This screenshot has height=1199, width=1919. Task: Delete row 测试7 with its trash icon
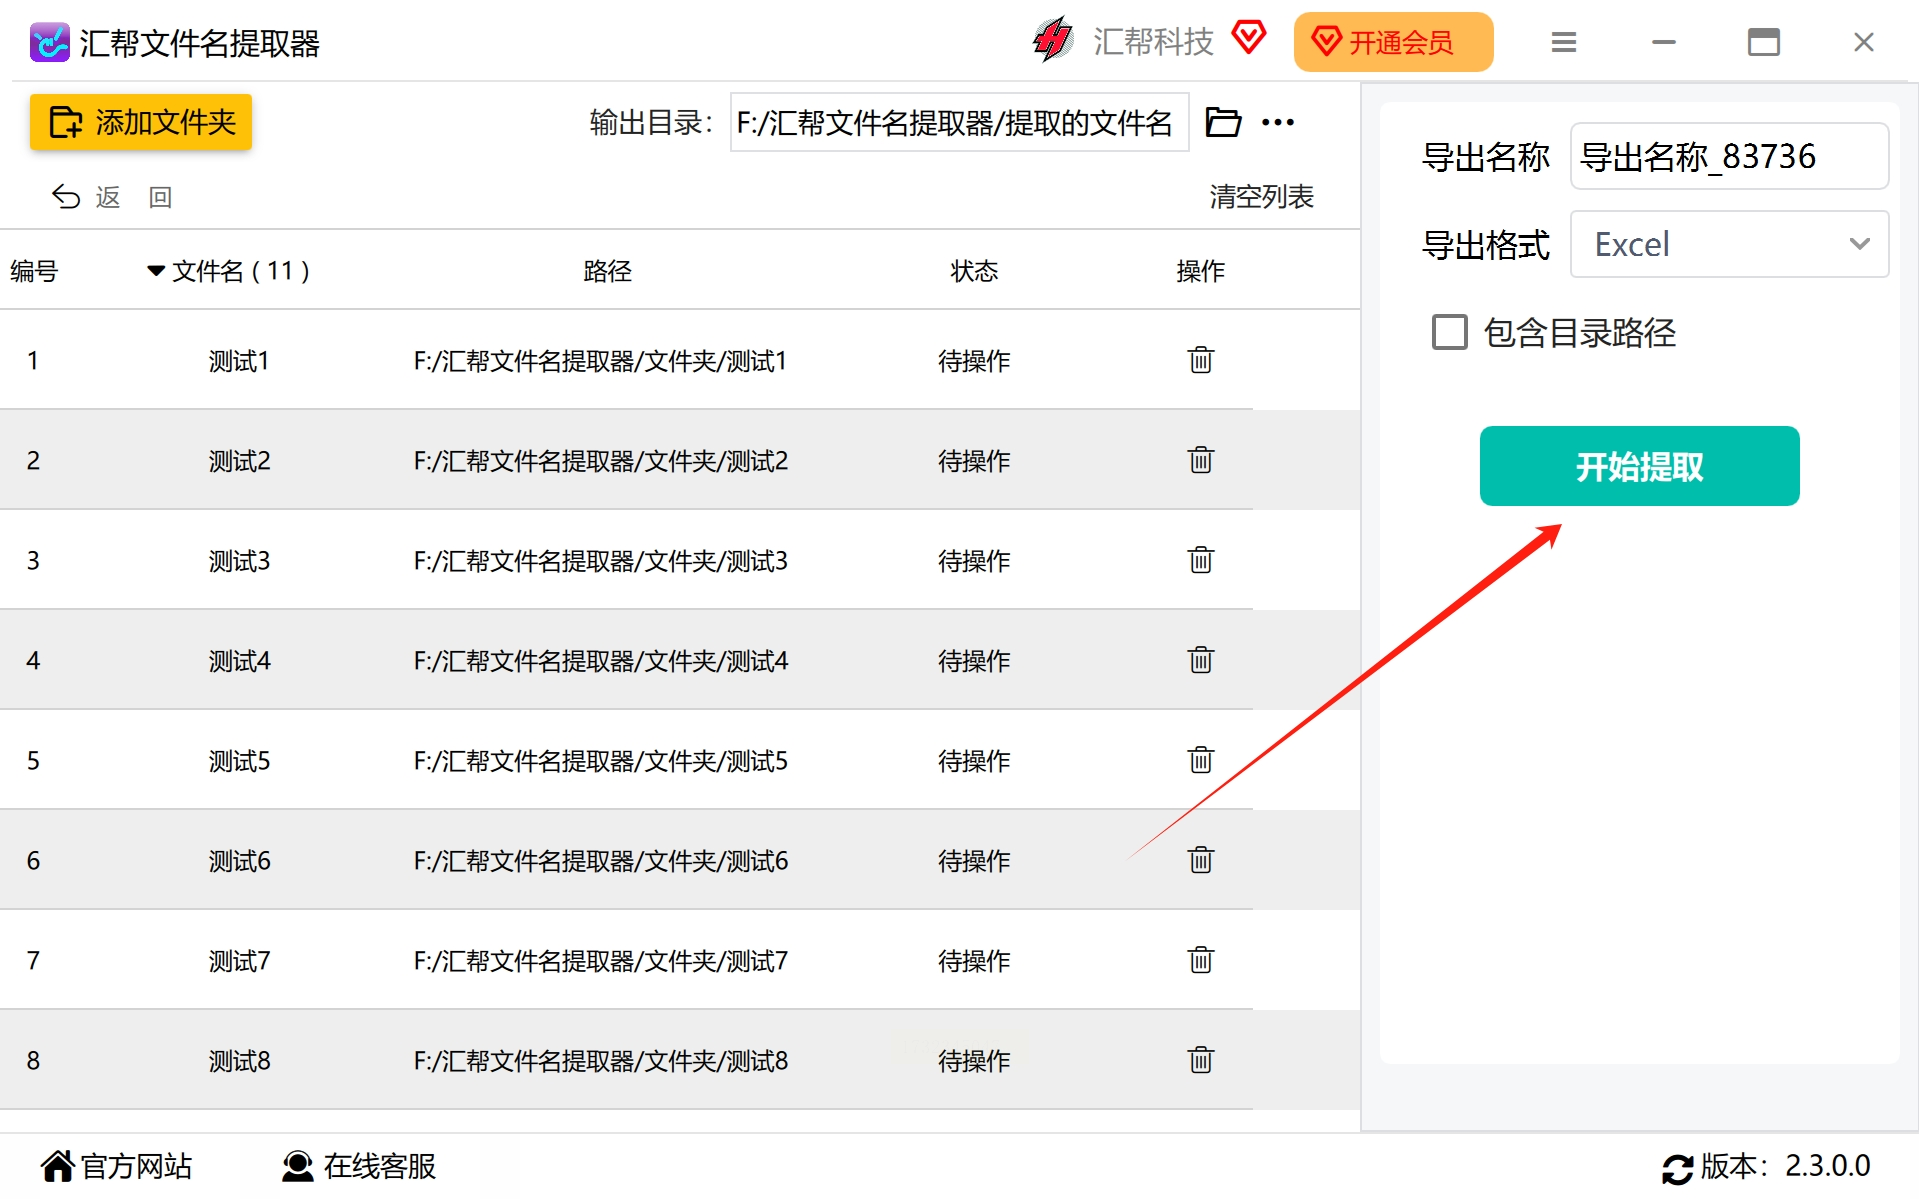[1200, 960]
